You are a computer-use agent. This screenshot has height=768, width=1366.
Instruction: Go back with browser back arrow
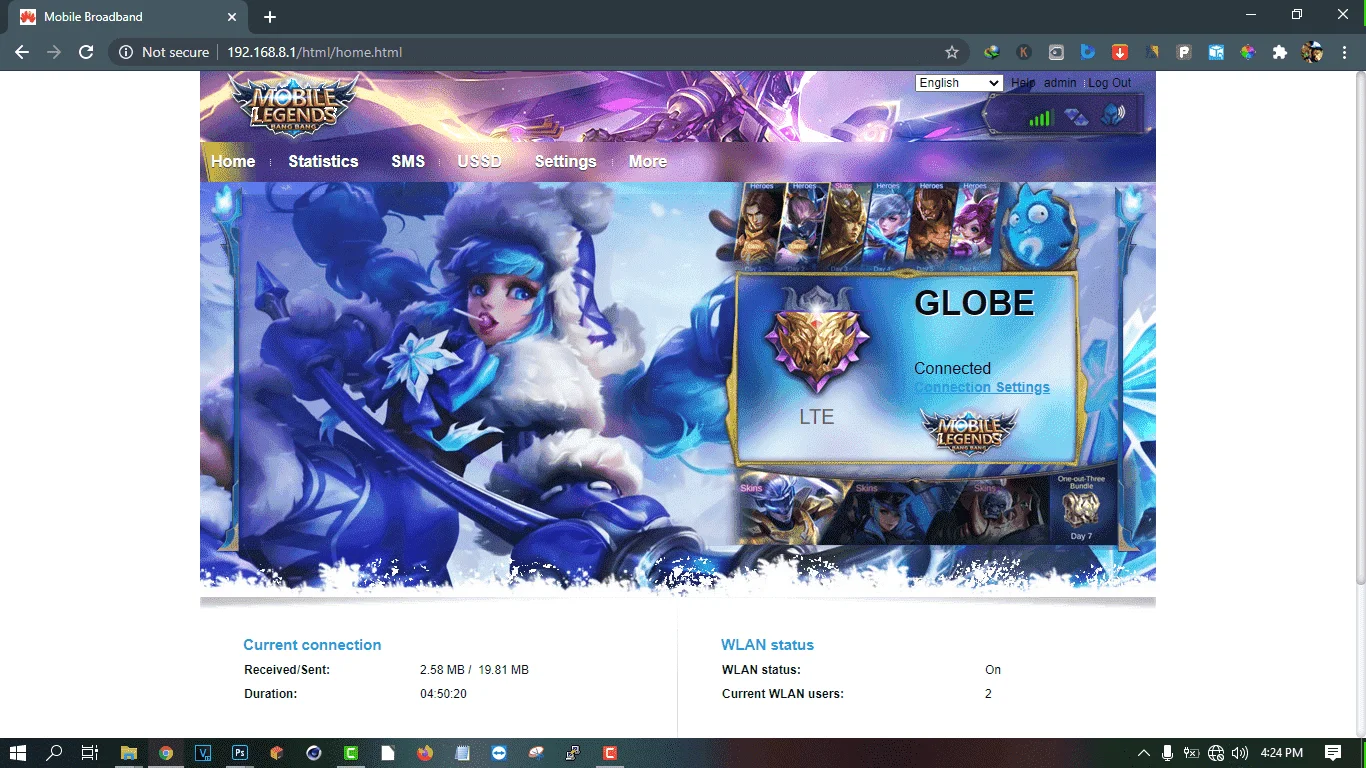click(x=22, y=52)
